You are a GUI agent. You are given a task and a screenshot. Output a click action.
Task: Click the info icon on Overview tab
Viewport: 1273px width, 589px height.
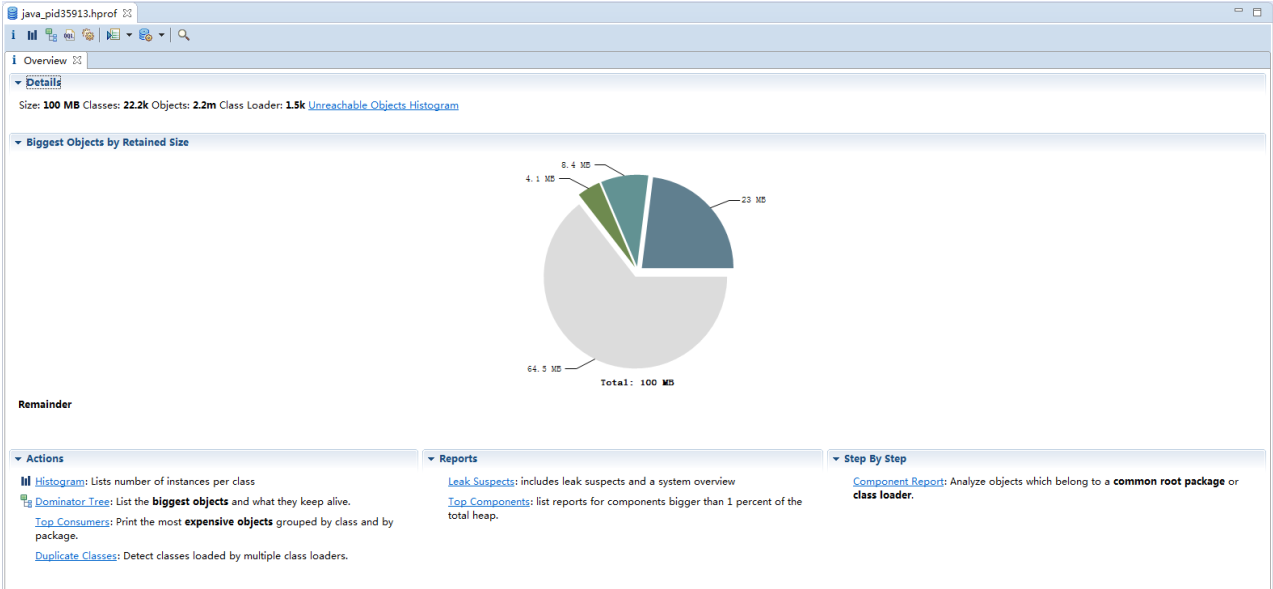pos(14,60)
